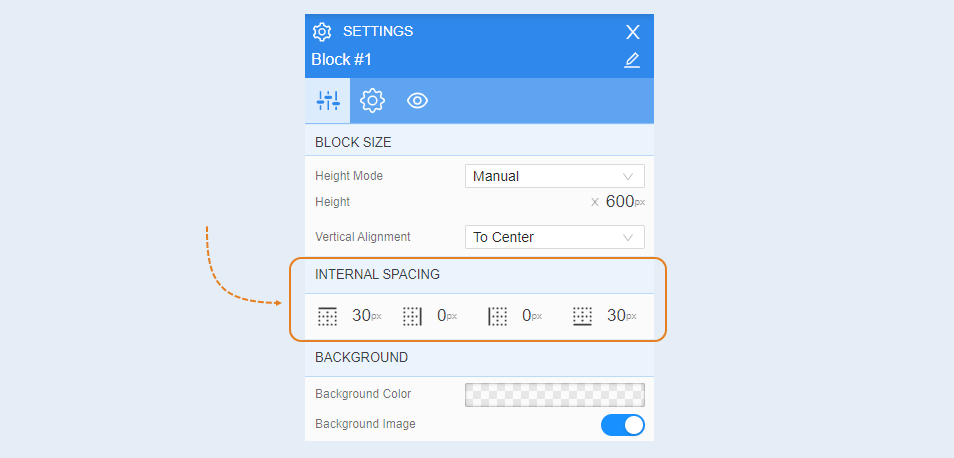Open the Height Mode dropdown
Viewport: 954px width, 458px height.
pos(555,176)
